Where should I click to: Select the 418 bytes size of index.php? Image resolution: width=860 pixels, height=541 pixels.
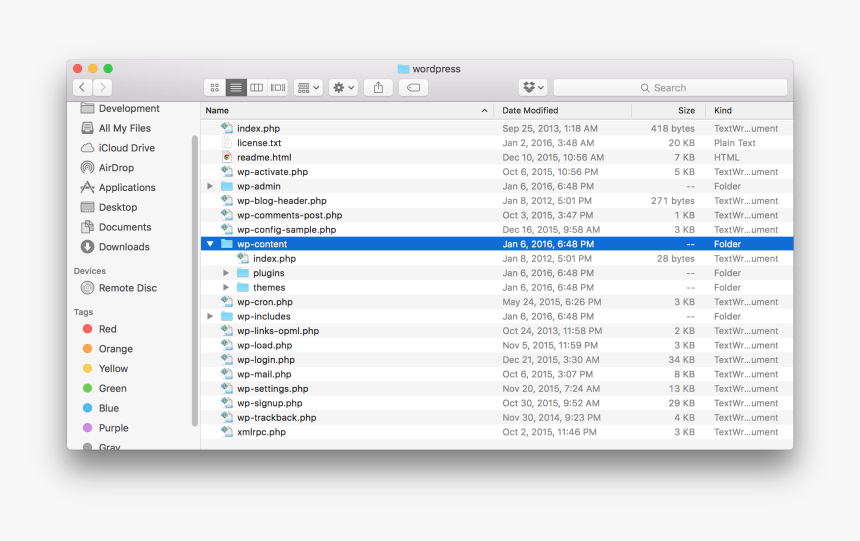(672, 128)
